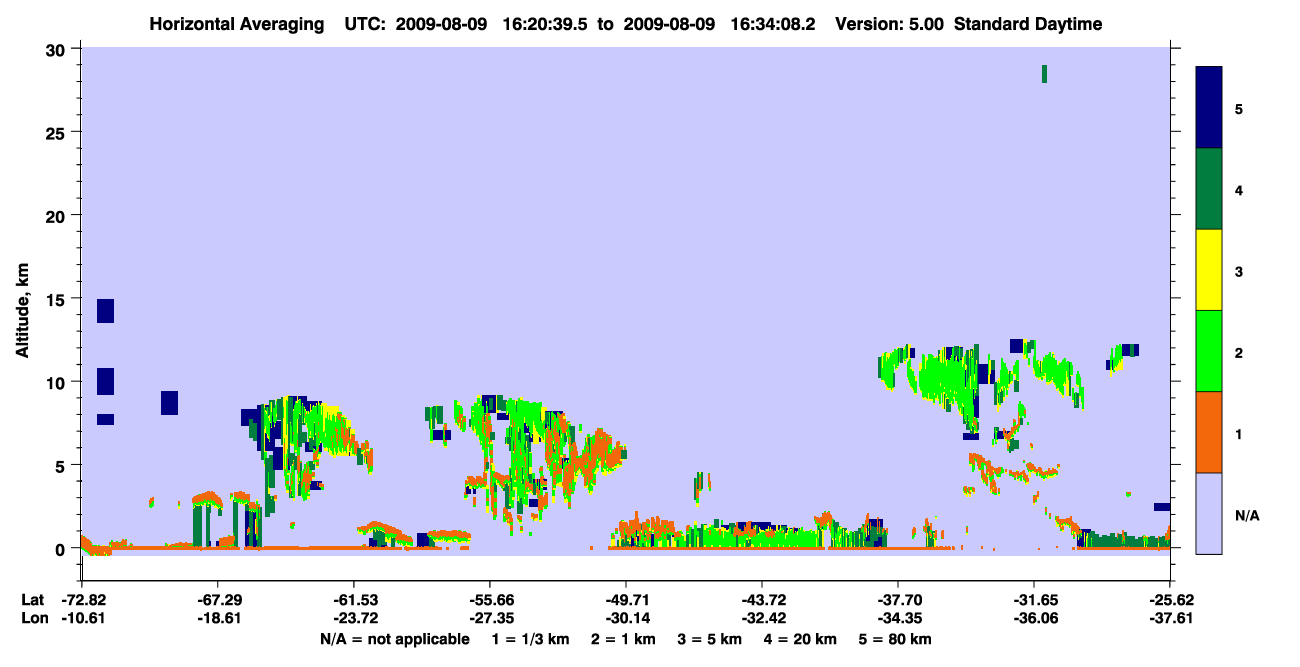This screenshot has height=667, width=1300.
Task: Click the dark green colorbar segment labeled 4
Action: 1209,189
